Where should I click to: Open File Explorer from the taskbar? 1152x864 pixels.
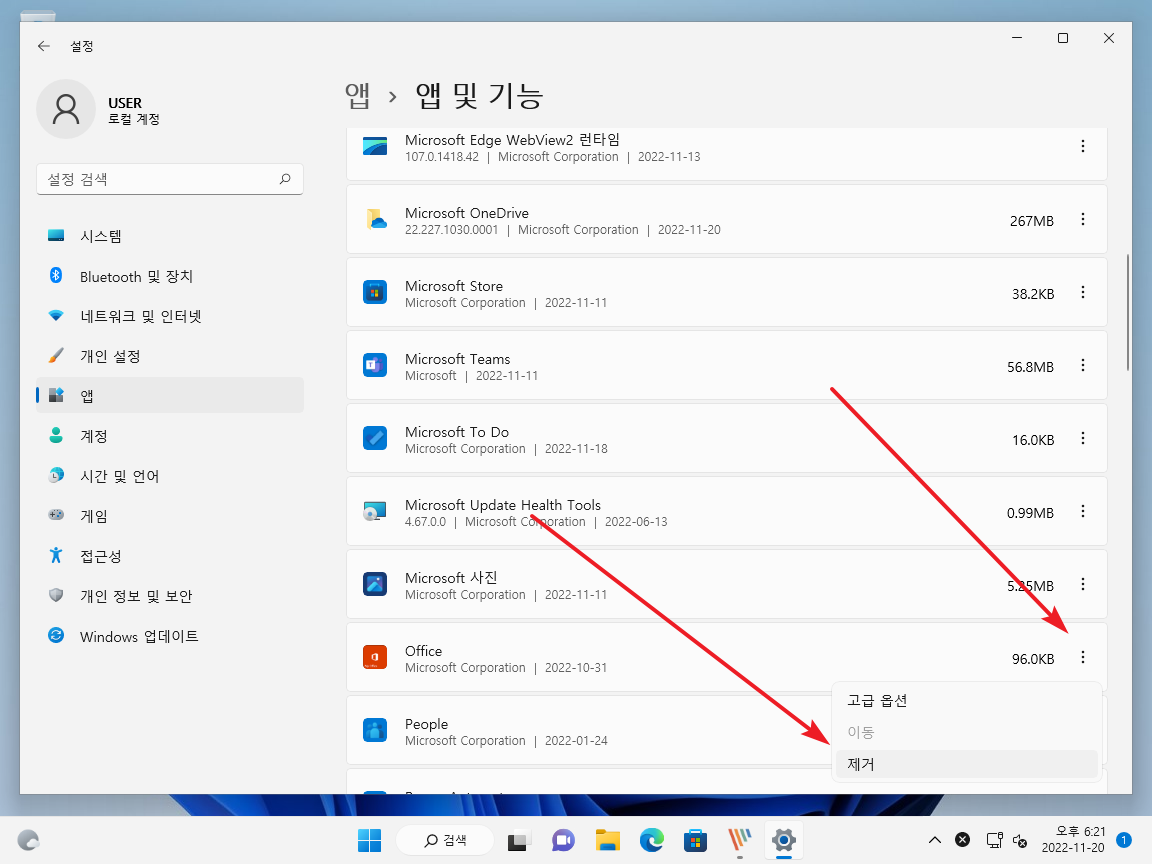click(x=608, y=840)
